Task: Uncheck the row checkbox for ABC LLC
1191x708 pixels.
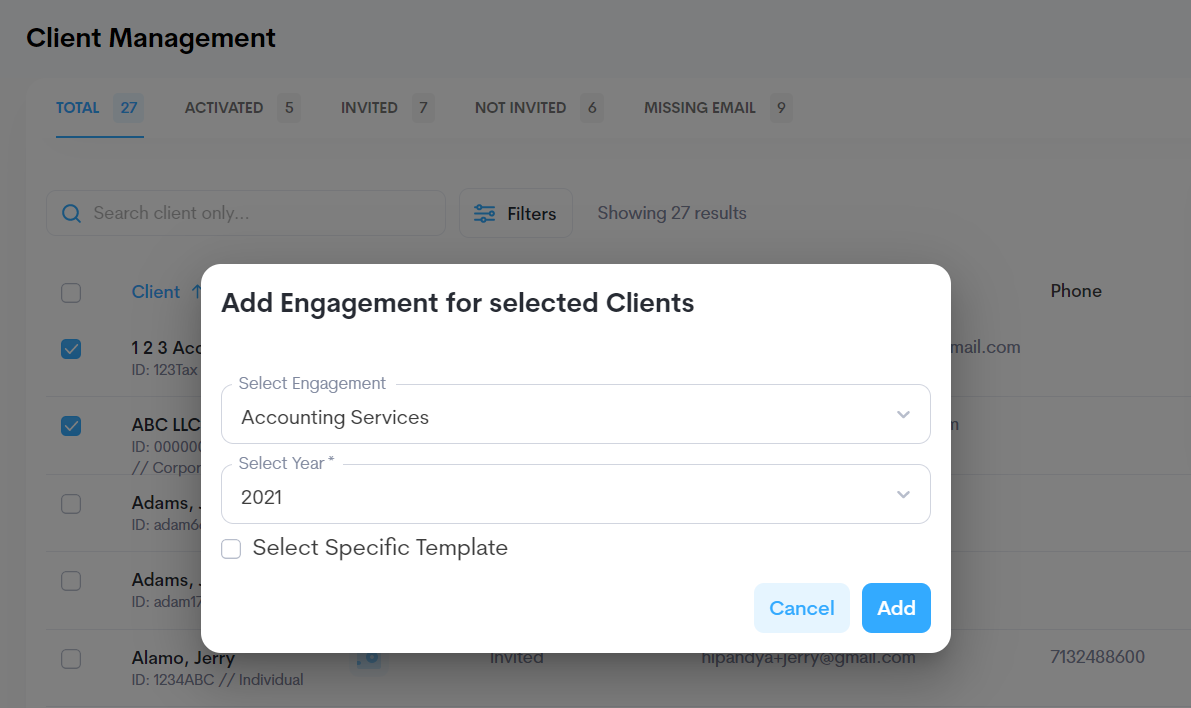Action: pyautogui.click(x=71, y=426)
